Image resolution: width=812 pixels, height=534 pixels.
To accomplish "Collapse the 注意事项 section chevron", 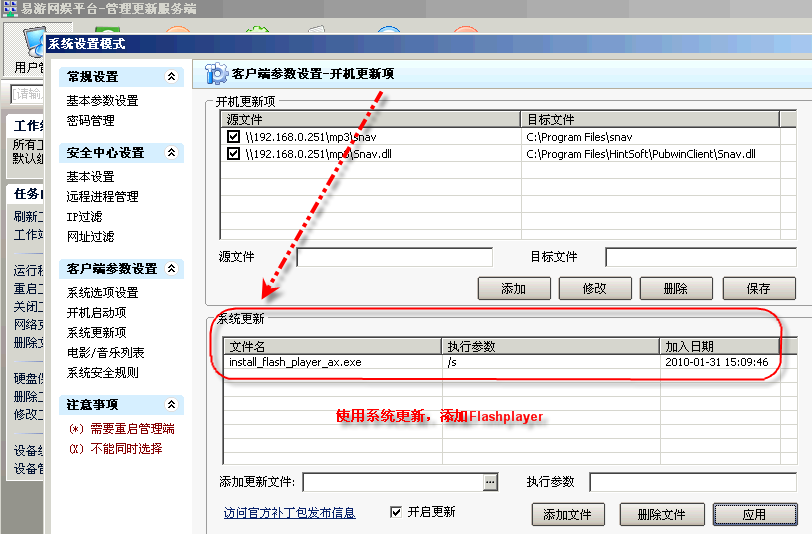I will [171, 404].
